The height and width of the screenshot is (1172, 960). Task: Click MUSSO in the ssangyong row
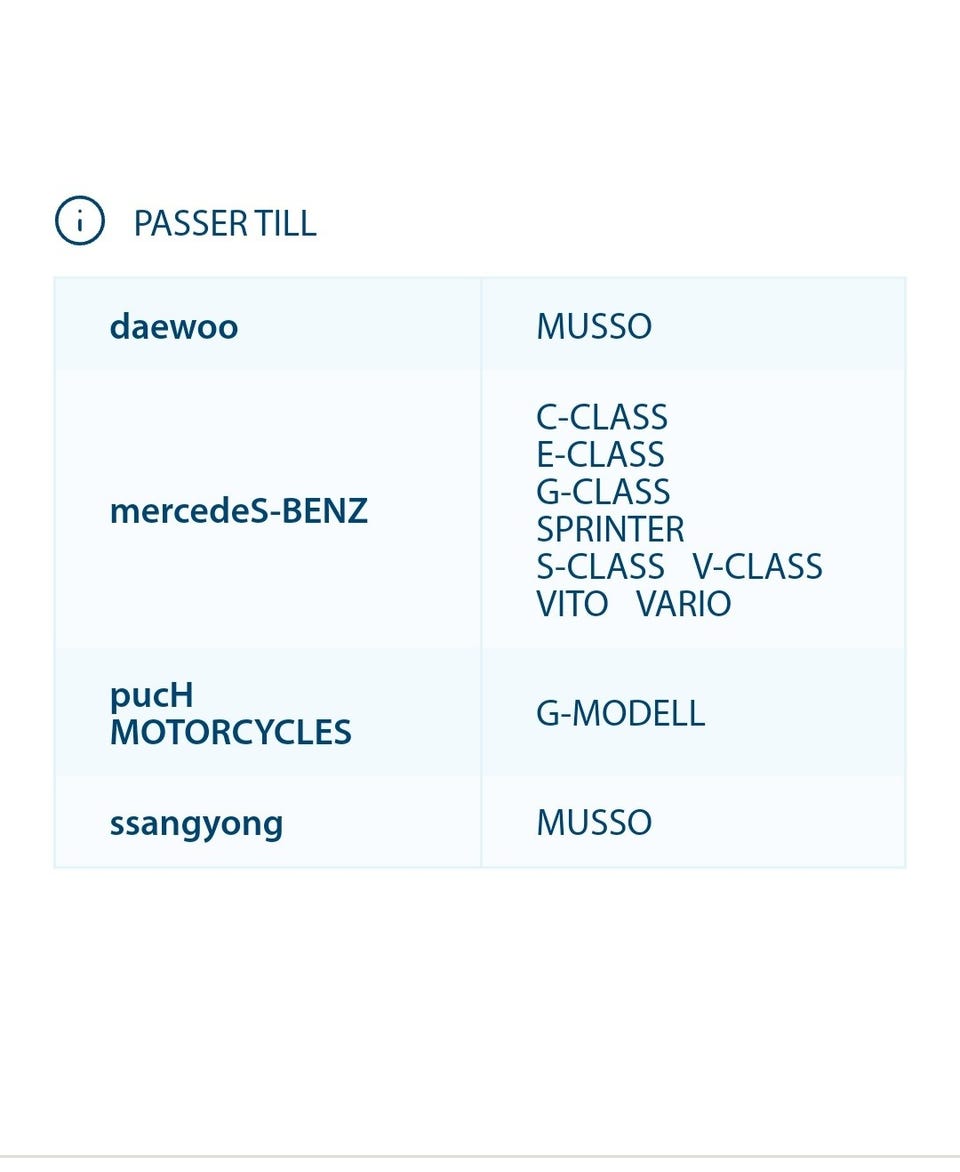click(594, 823)
